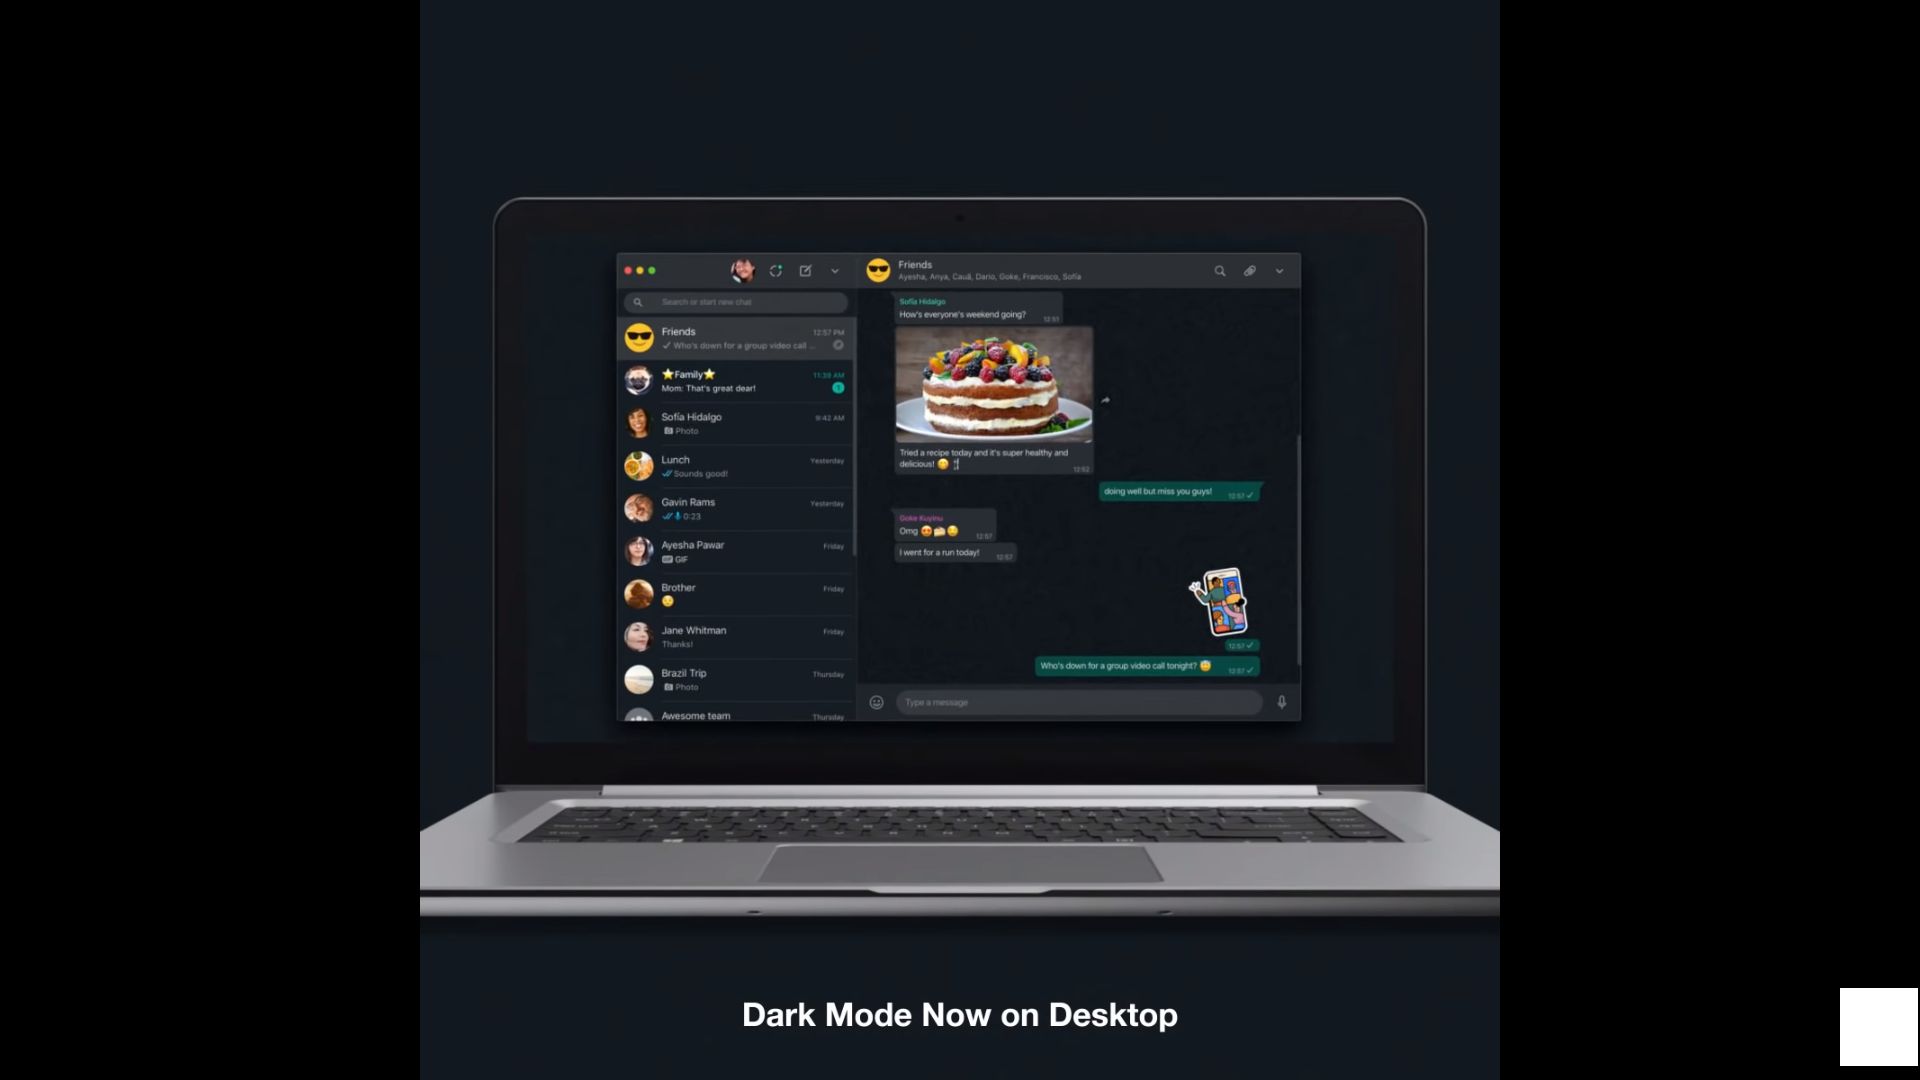
Task: Select Brazil Trip chat in sidebar
Action: tap(735, 679)
